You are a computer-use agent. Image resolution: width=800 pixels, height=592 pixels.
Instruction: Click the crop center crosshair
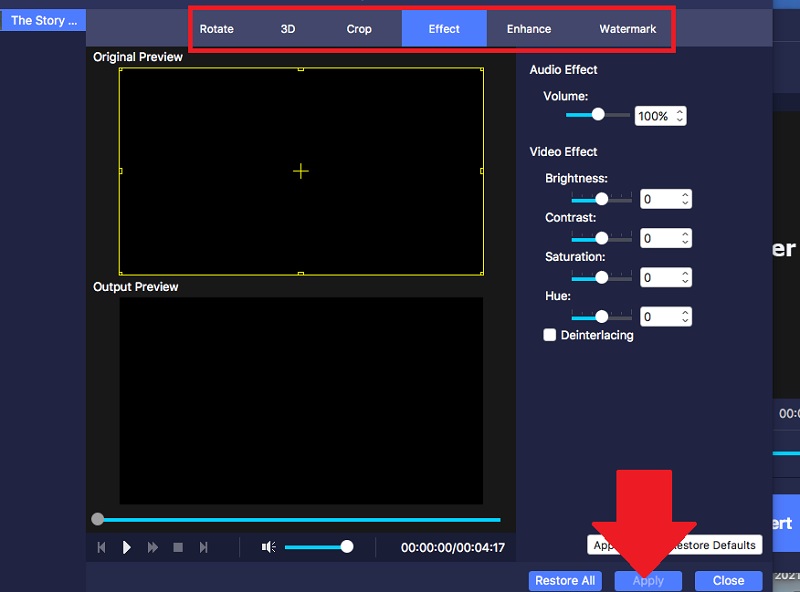[x=301, y=171]
